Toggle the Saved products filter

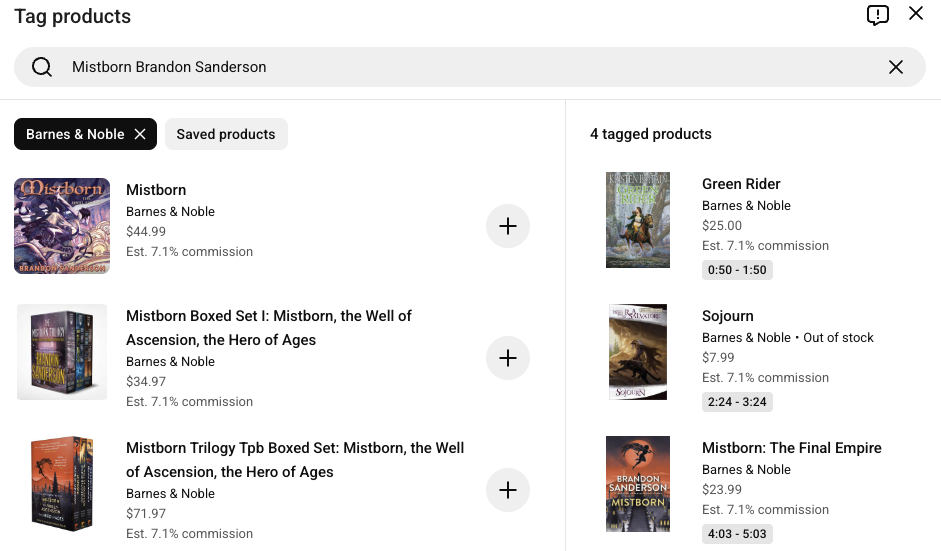[226, 134]
